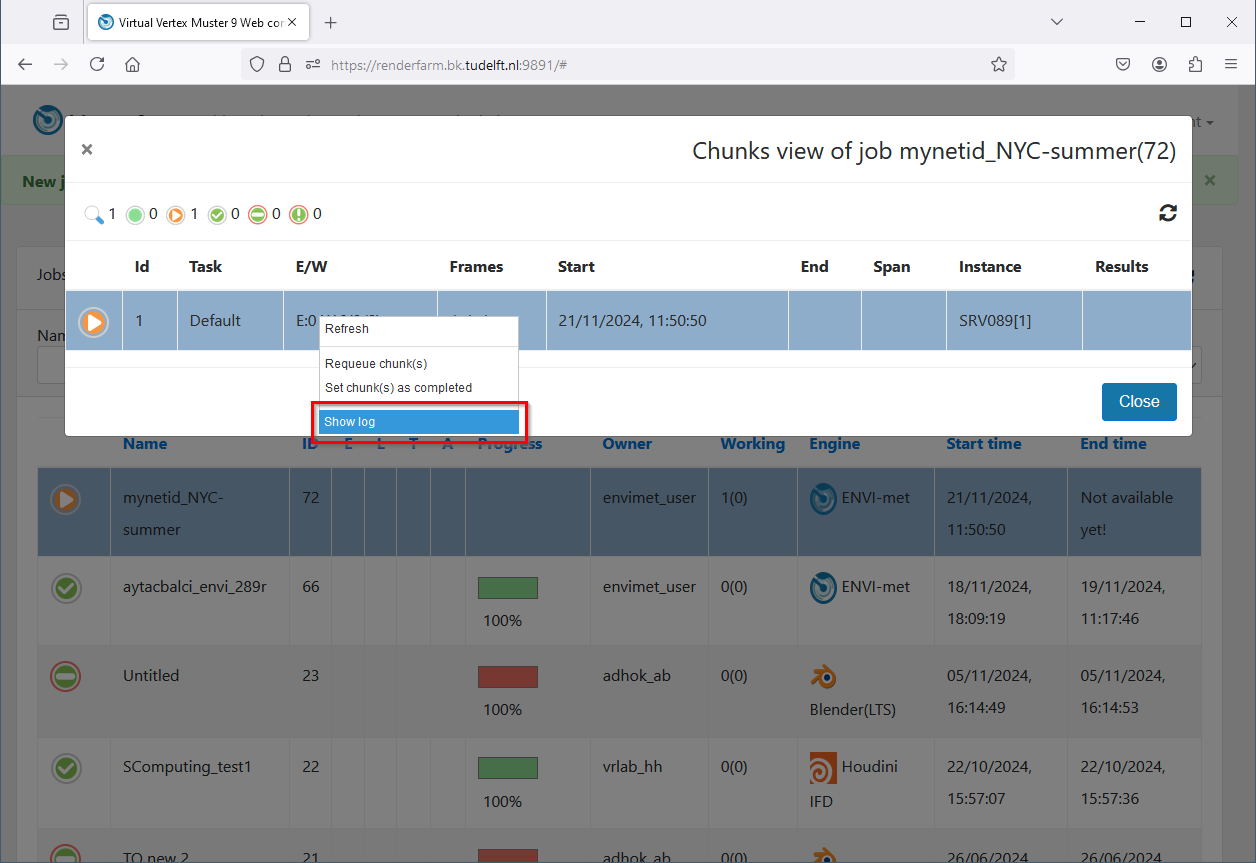Screen dimensions: 1256x863
Task: Toggle the orange in-progress chunk status filter
Action: [x=176, y=214]
